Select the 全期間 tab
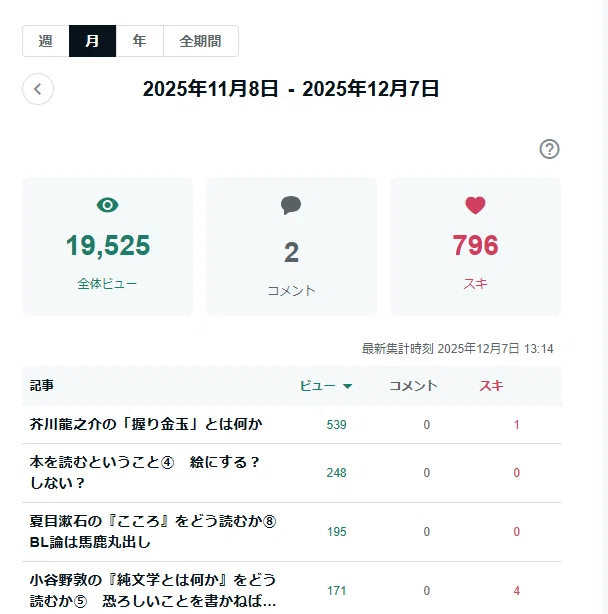Screen dimensions: 608x614 [x=200, y=41]
